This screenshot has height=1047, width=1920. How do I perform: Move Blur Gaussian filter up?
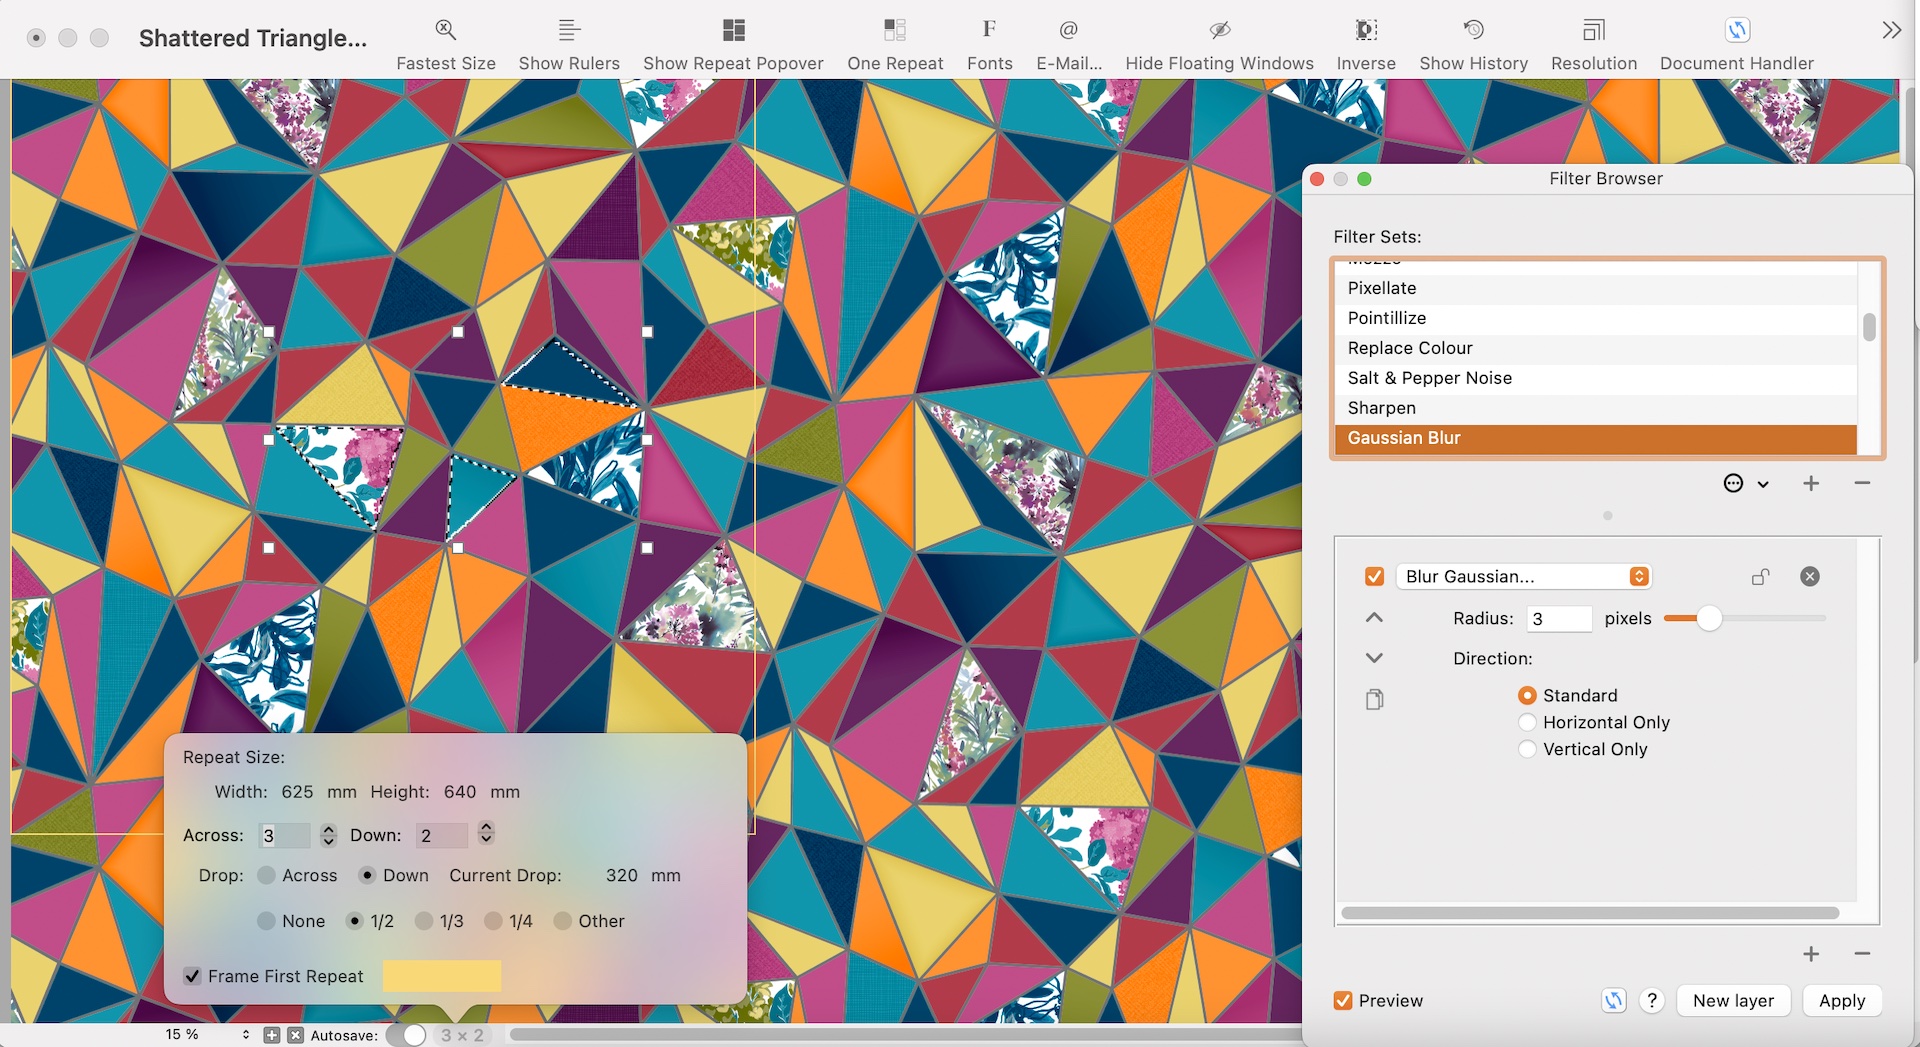point(1375,618)
